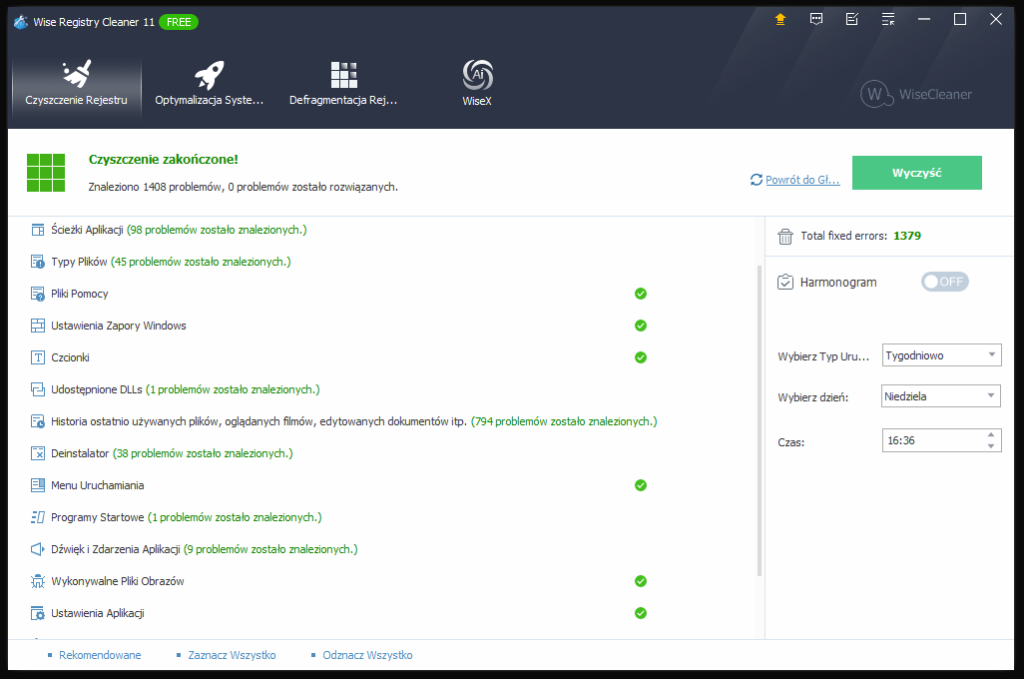Open the Niedziela day dropdown
The width and height of the screenshot is (1024, 679).
[x=940, y=396]
